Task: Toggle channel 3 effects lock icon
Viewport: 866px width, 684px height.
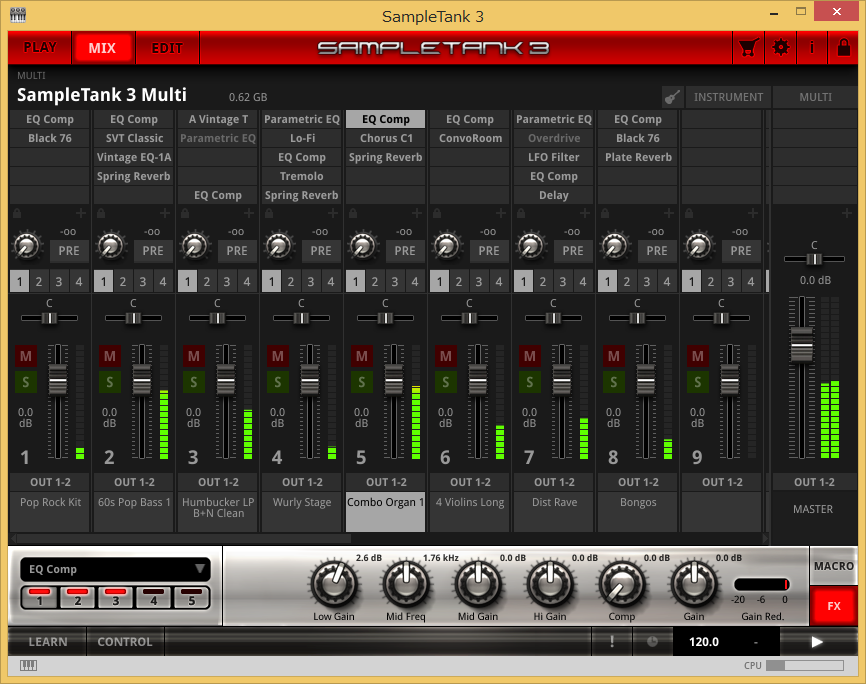Action: coord(184,213)
